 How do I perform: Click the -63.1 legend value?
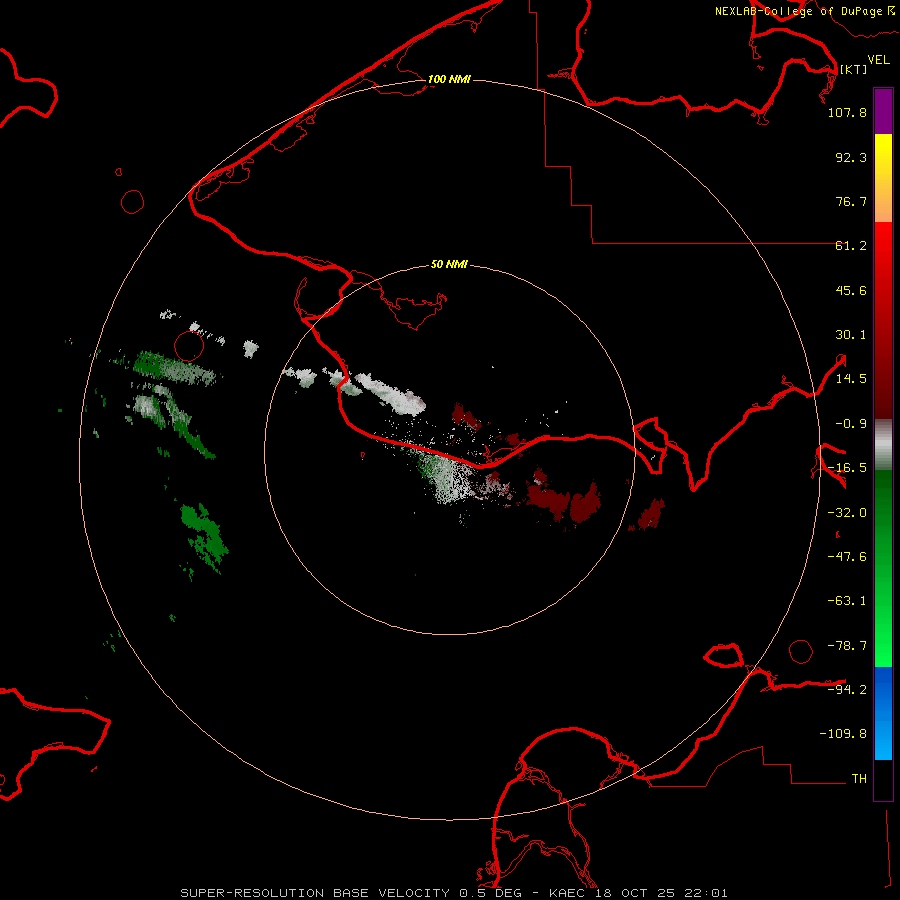[847, 601]
